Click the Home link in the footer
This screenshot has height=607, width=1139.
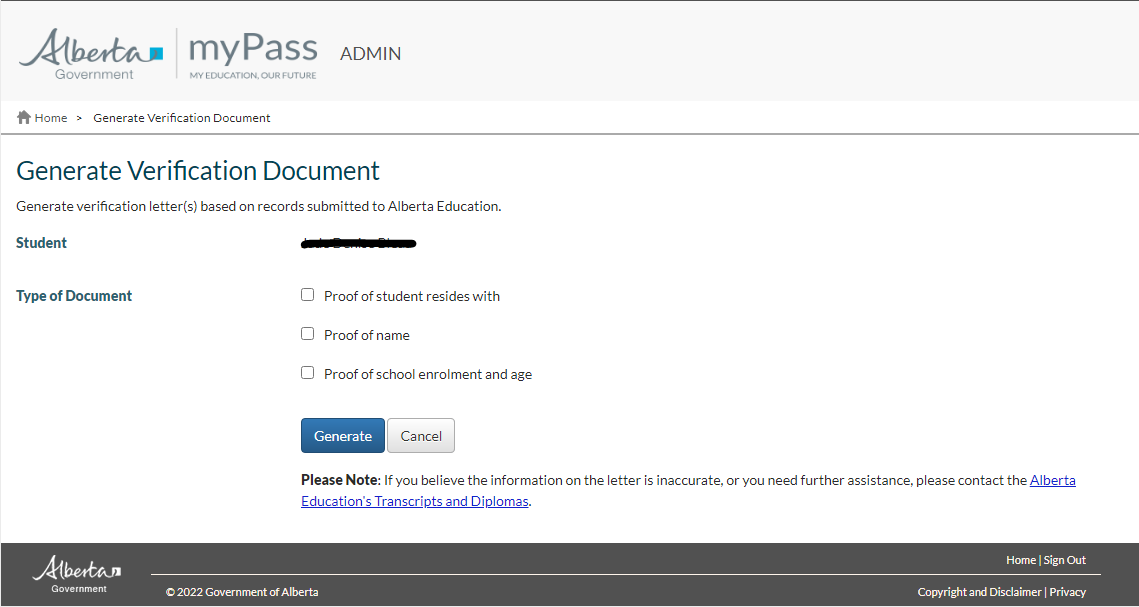(1021, 559)
